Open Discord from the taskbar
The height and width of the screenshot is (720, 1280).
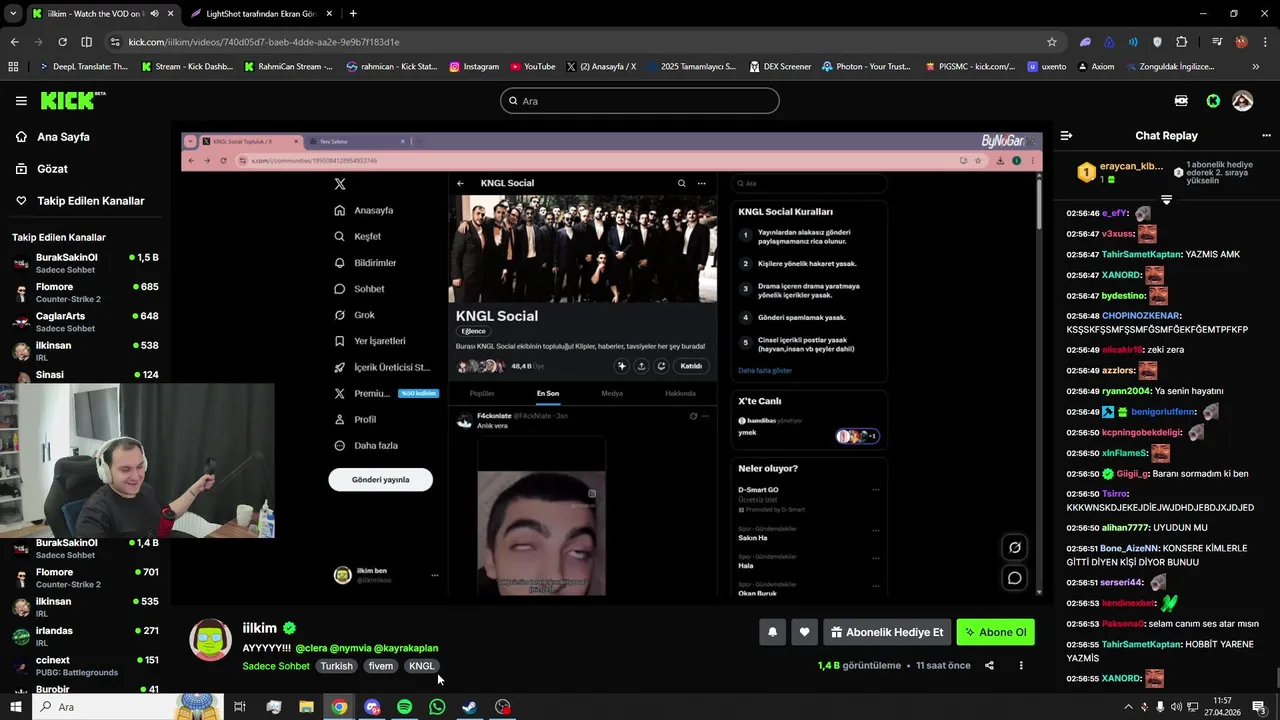tap(372, 707)
